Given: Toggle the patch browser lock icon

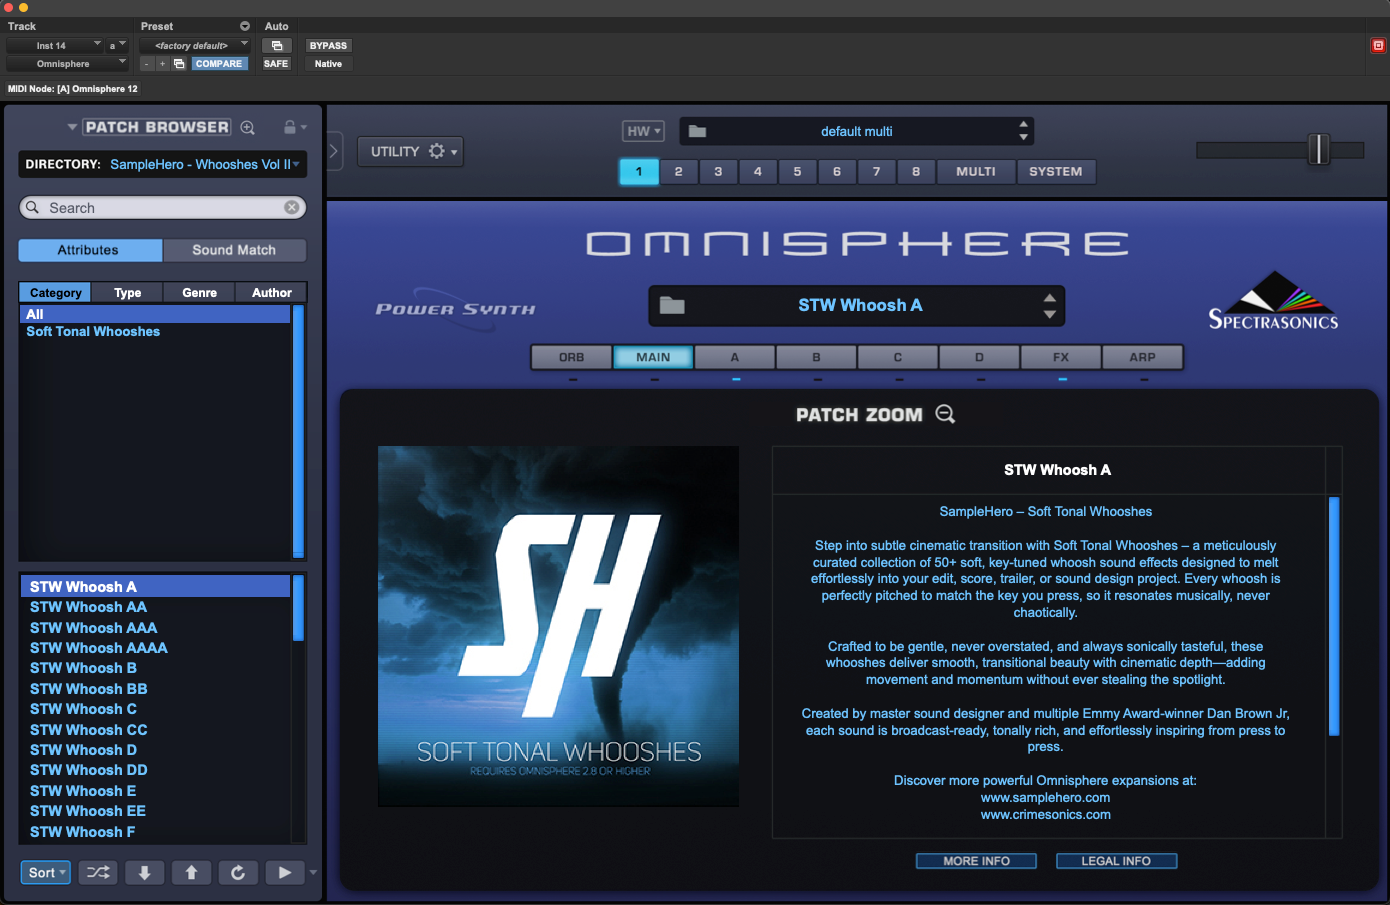Looking at the screenshot, I should (x=290, y=127).
